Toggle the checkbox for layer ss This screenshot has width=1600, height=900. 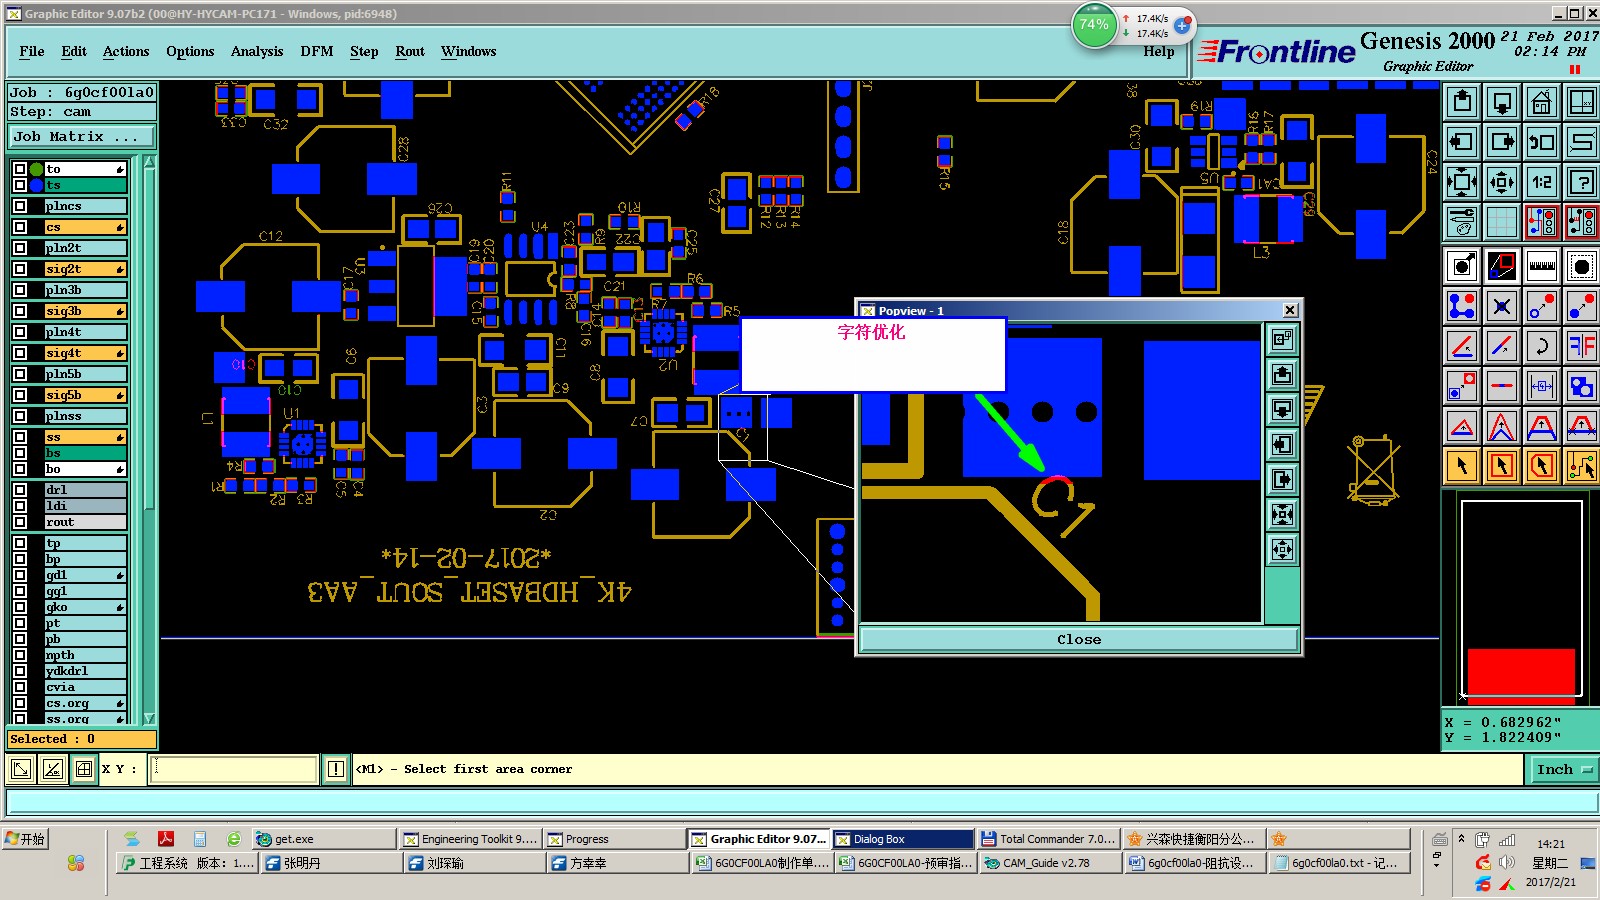(x=20, y=437)
